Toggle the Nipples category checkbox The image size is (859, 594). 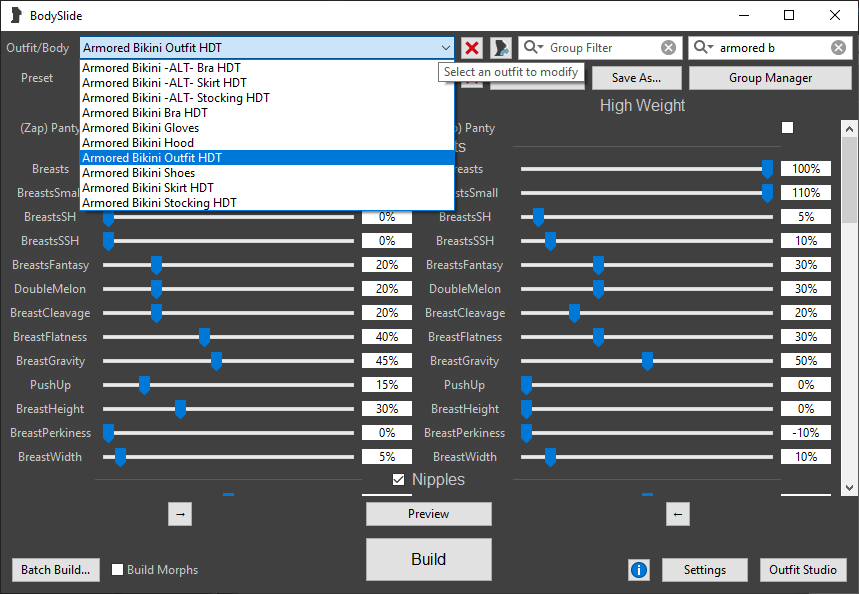tap(398, 479)
